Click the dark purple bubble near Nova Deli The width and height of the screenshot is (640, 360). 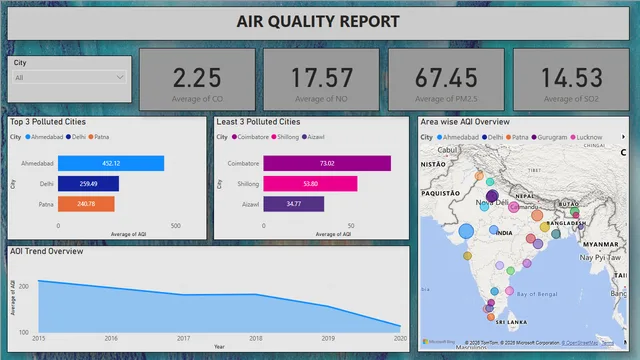tap(492, 196)
